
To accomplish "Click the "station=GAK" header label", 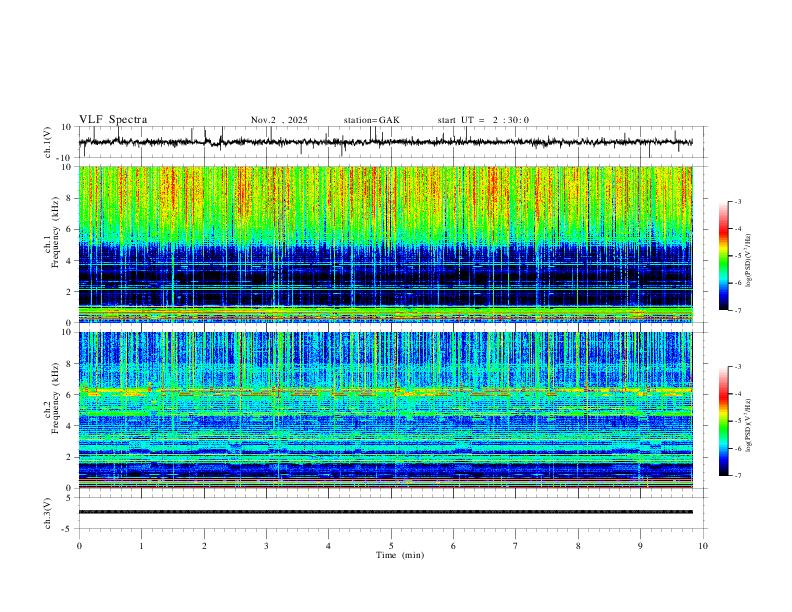I will pyautogui.click(x=372, y=120).
